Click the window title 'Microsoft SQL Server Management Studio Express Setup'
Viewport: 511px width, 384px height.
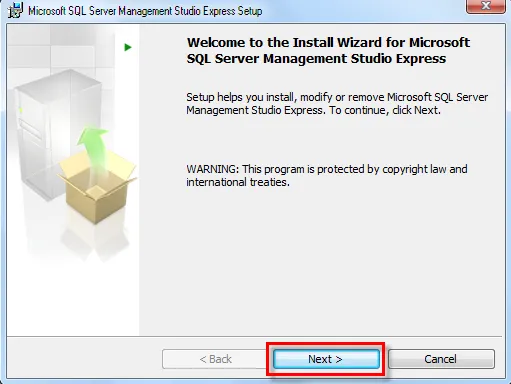tap(145, 11)
